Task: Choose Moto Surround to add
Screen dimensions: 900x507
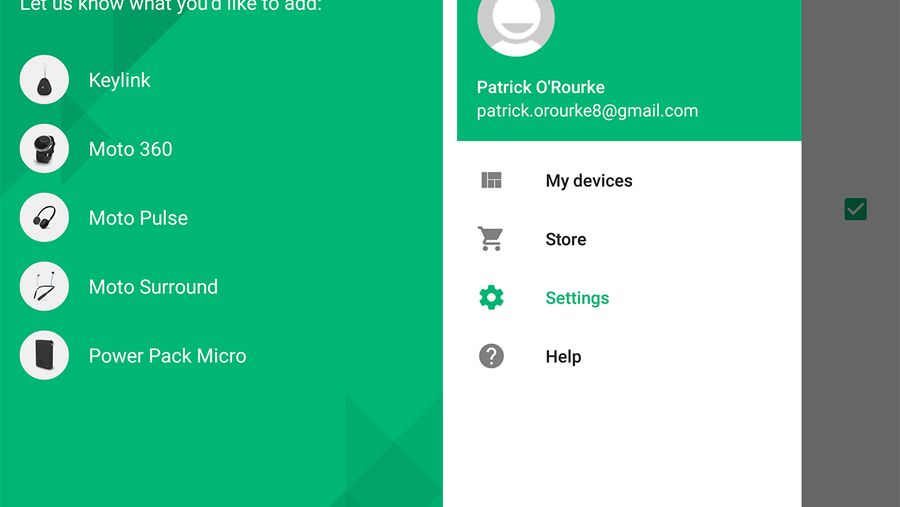Action: (153, 287)
